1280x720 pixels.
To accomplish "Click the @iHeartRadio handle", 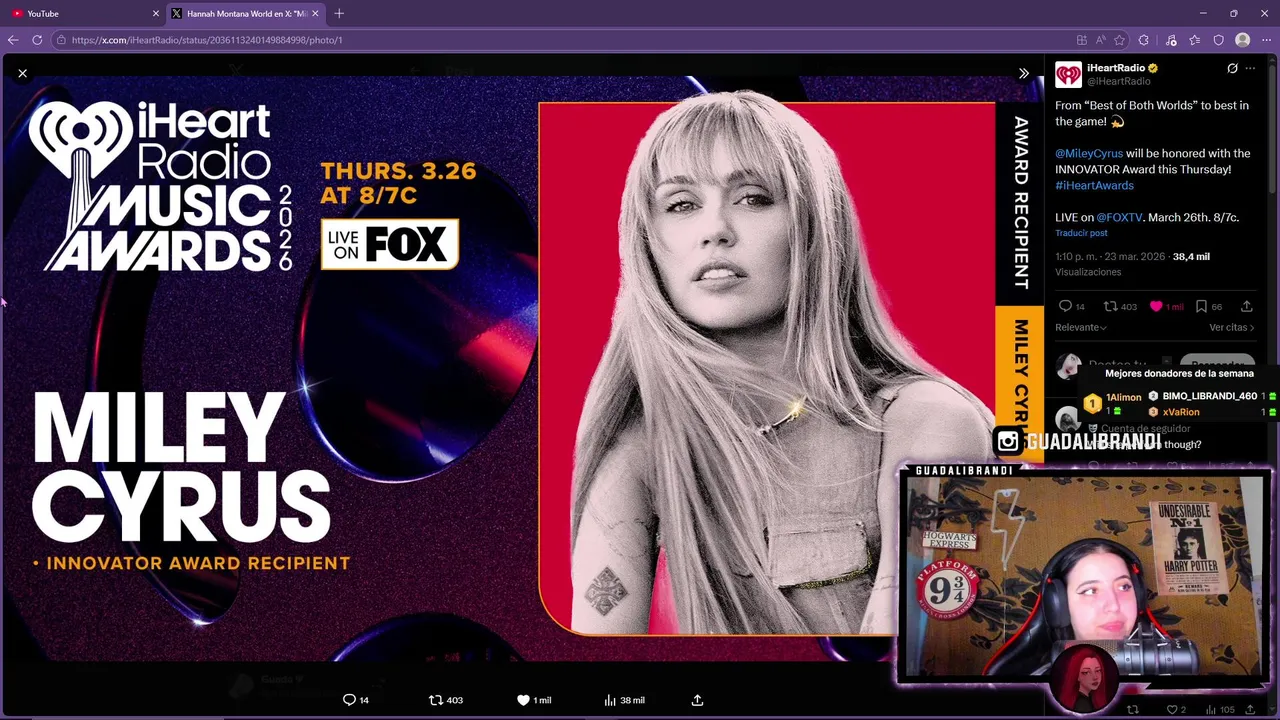I will tap(1118, 81).
